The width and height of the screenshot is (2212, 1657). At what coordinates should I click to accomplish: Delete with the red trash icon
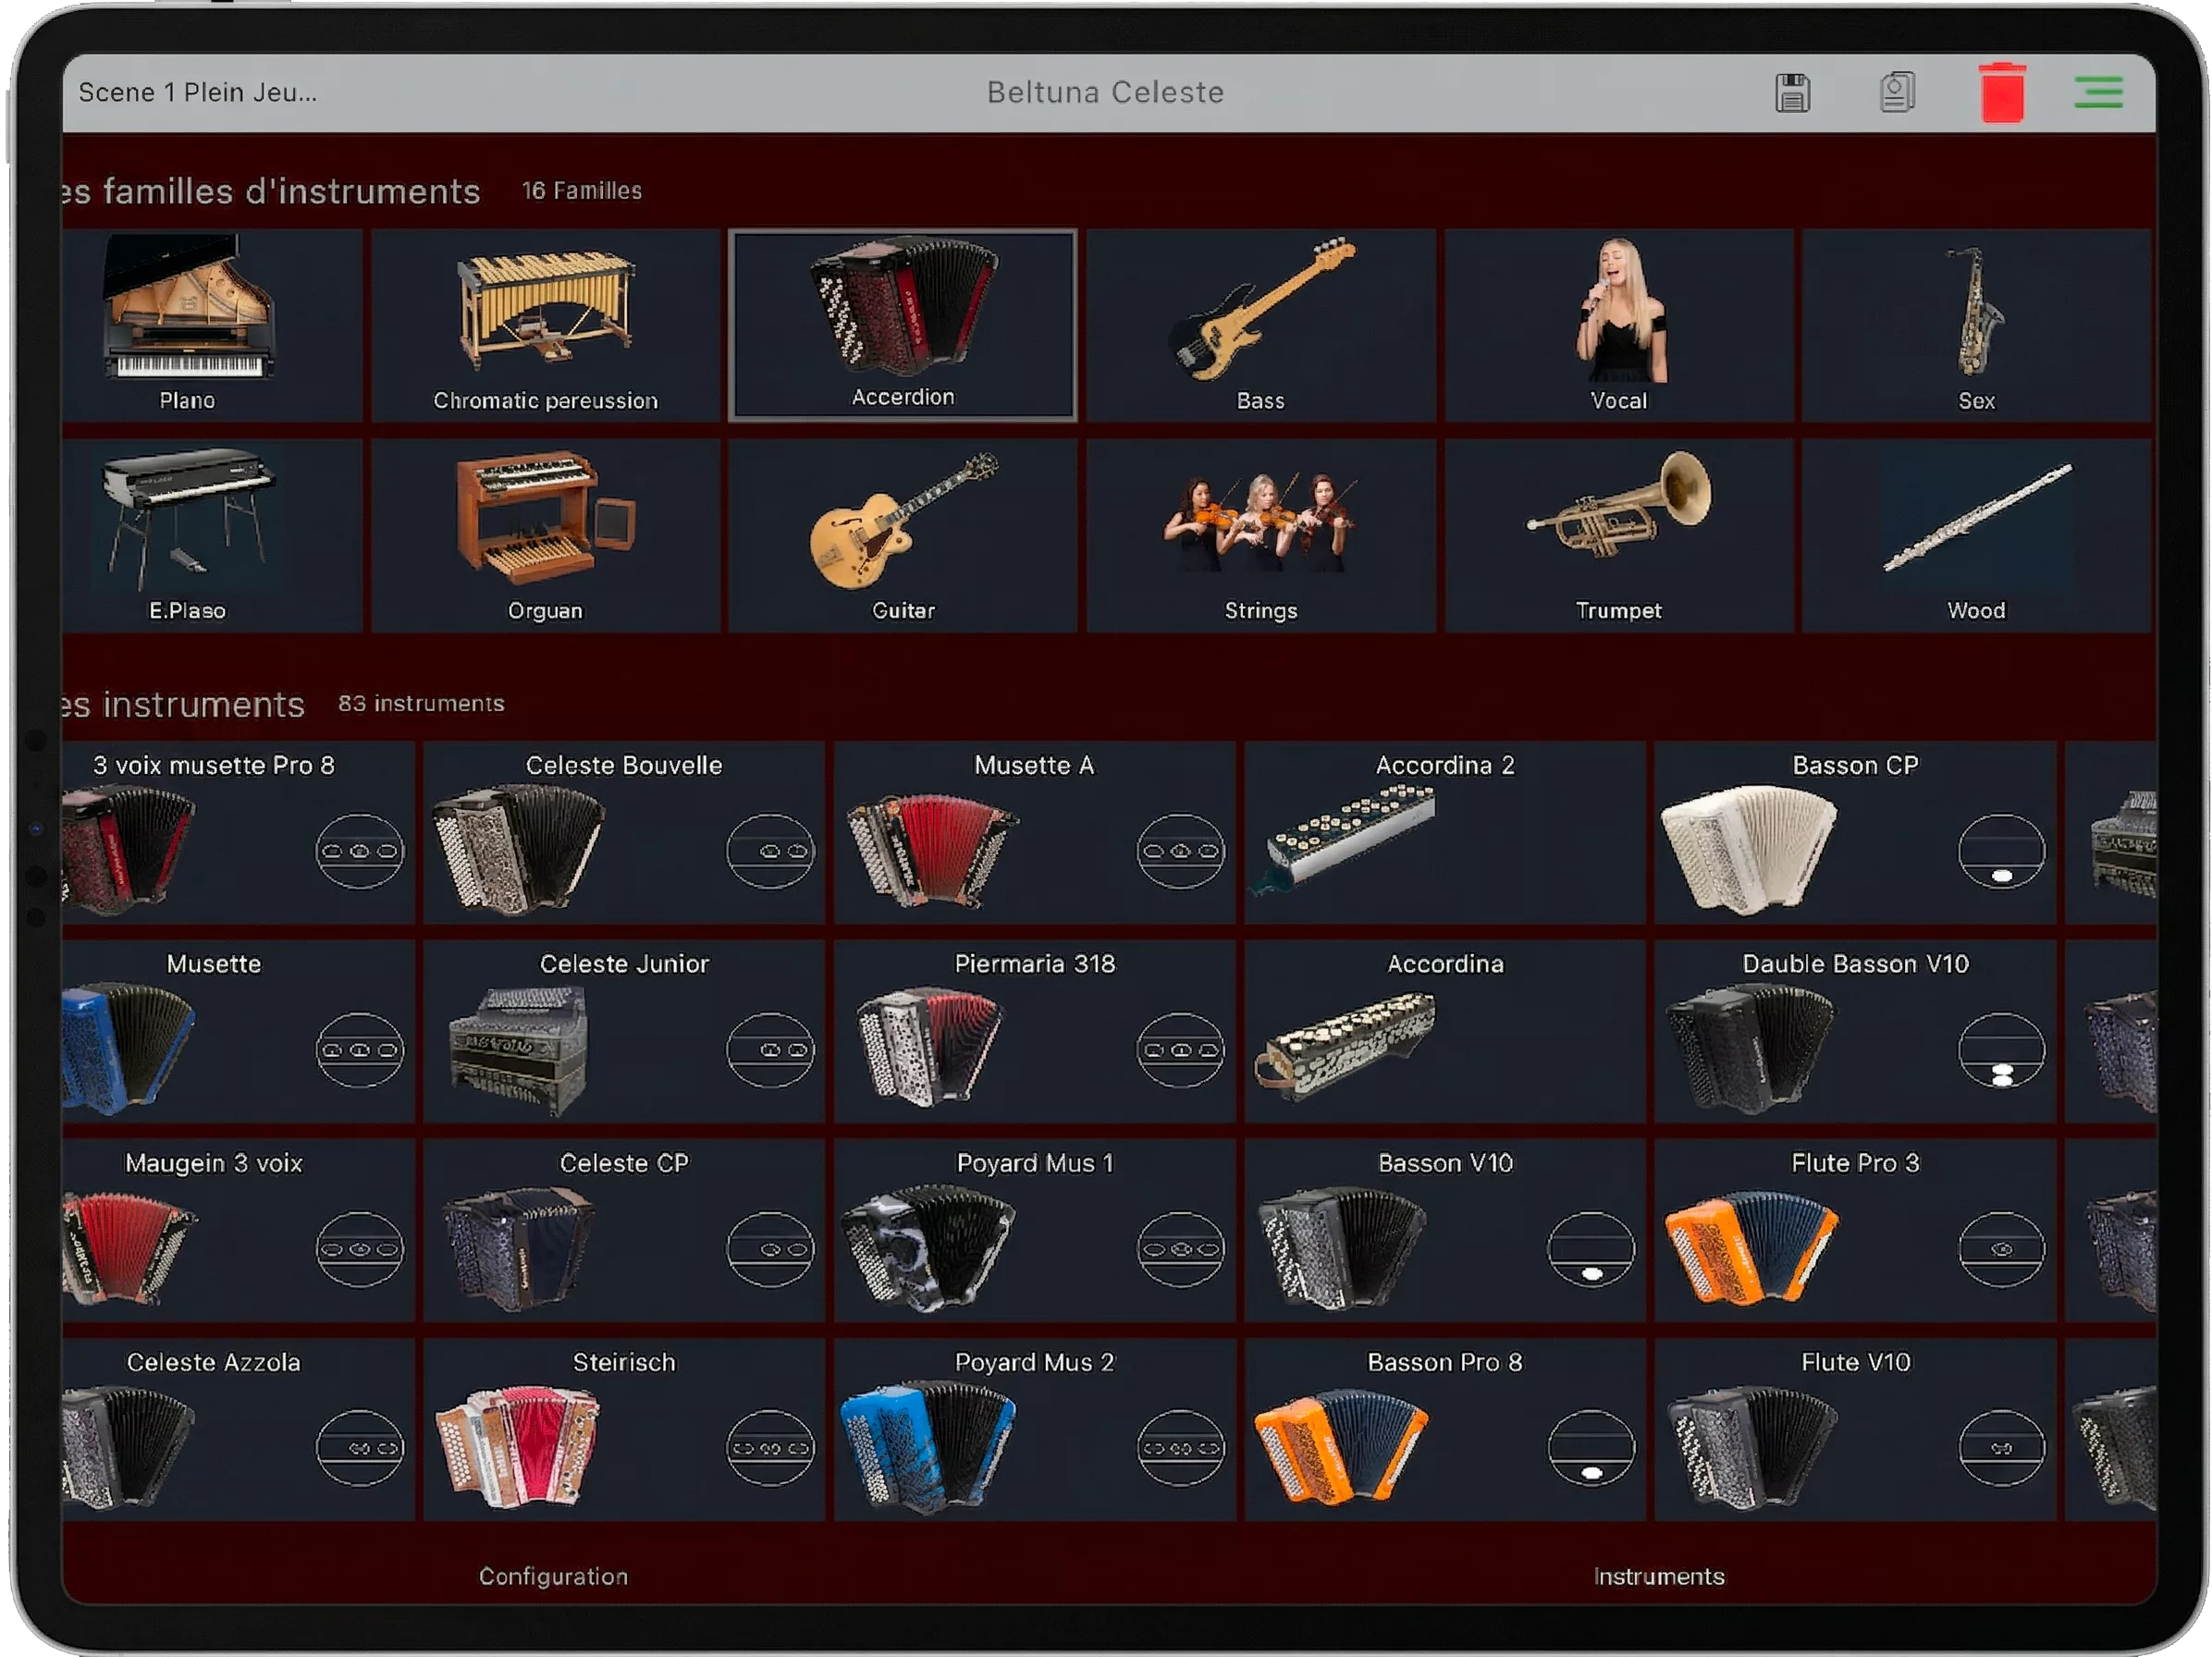tap(2002, 93)
